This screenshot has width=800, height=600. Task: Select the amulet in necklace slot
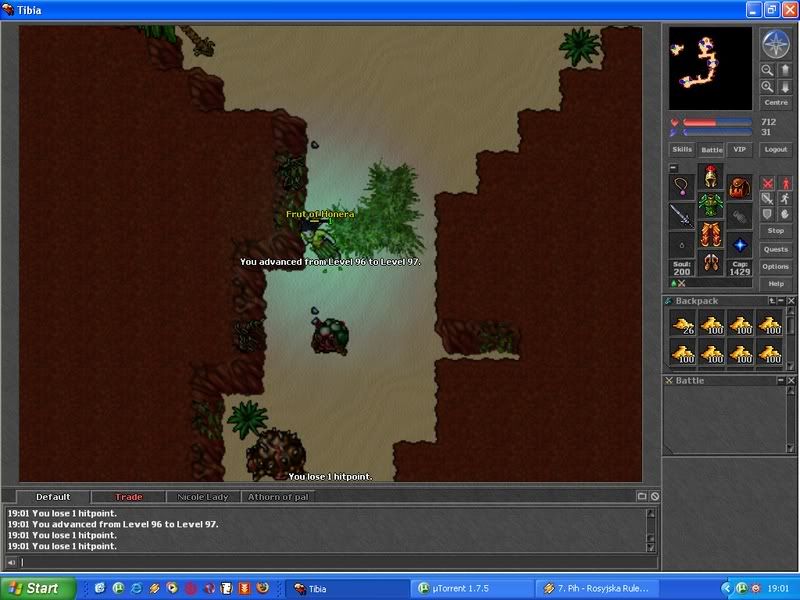(682, 187)
